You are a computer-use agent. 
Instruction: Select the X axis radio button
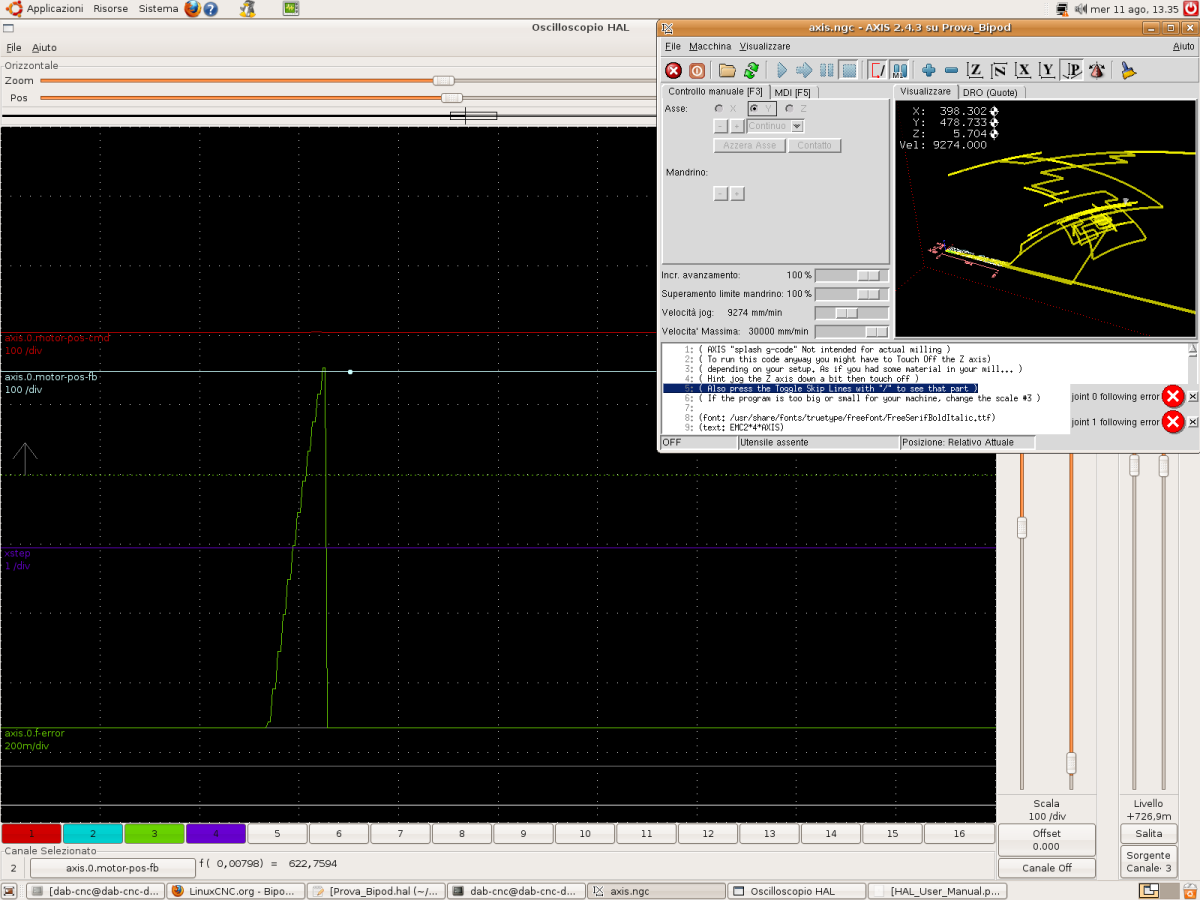718,108
